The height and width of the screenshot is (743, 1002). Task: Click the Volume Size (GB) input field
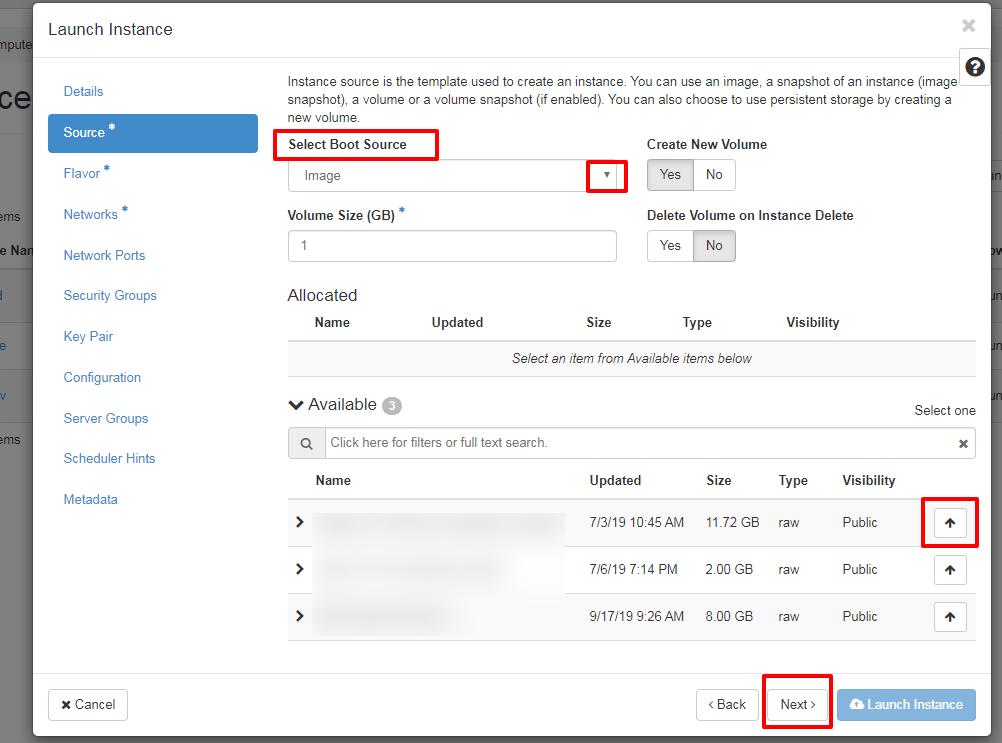(x=452, y=246)
